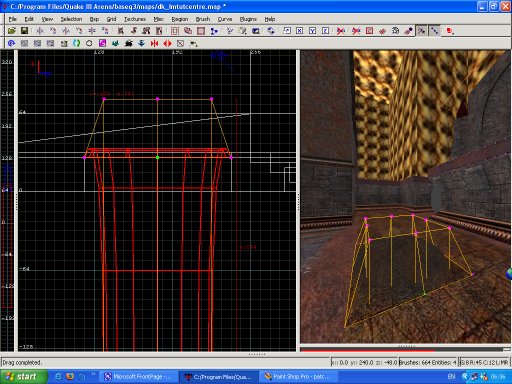Click the red outward diamond arrows icon
This screenshot has height=384, width=512.
click(167, 43)
